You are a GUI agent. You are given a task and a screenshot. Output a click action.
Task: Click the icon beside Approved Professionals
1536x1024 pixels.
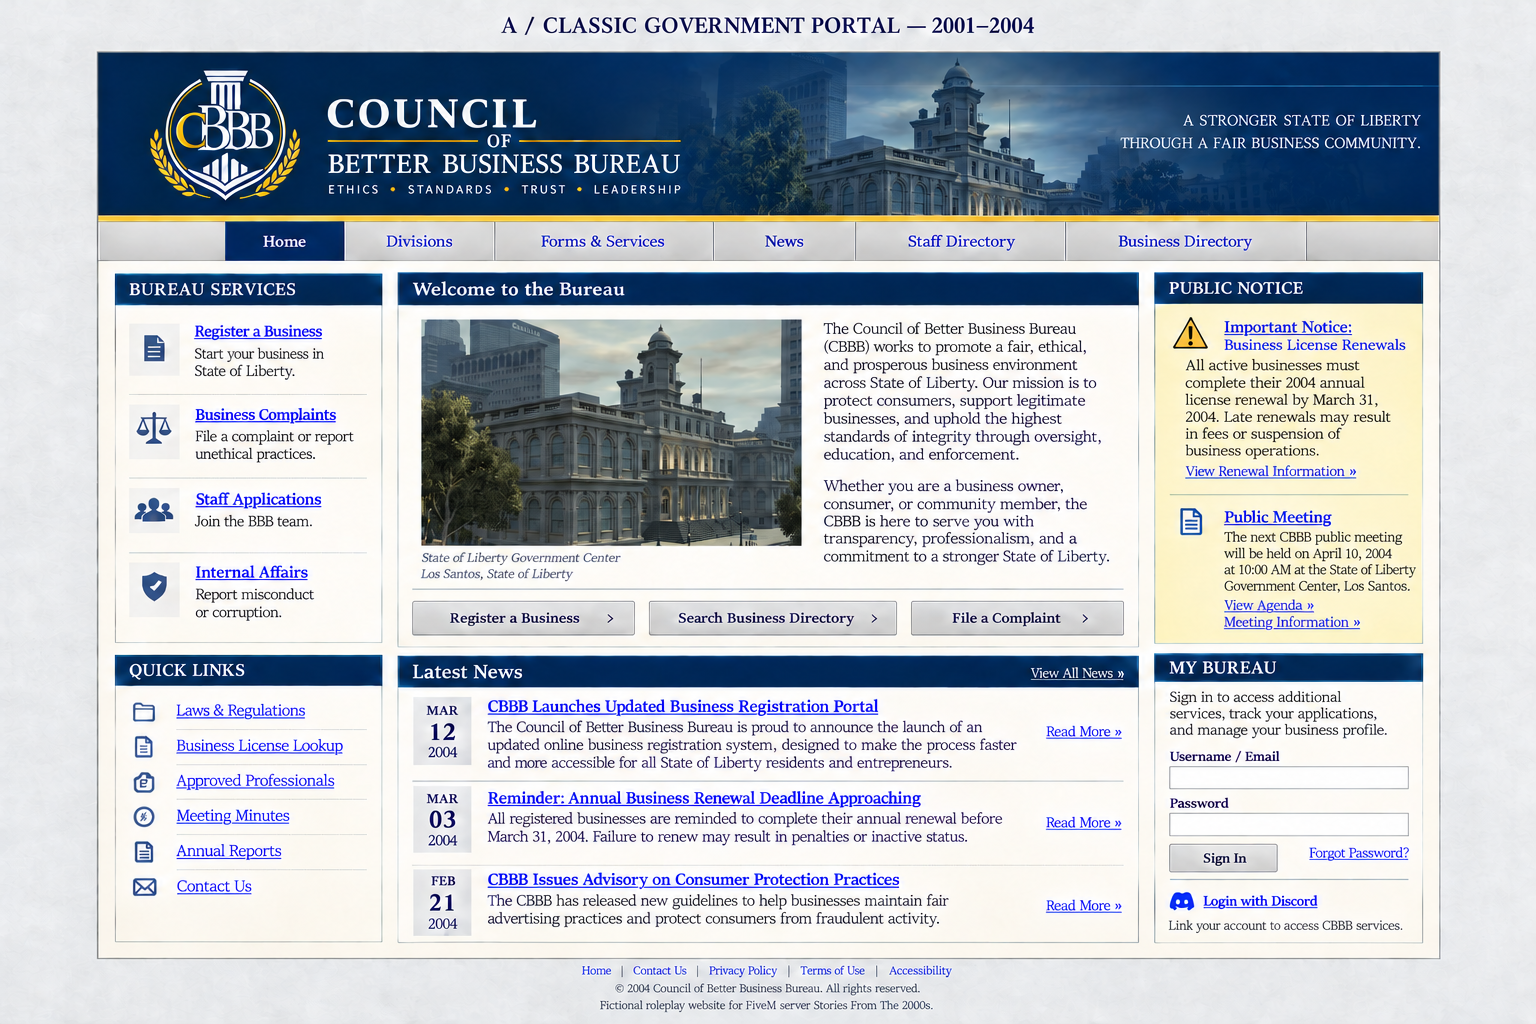[x=144, y=782]
